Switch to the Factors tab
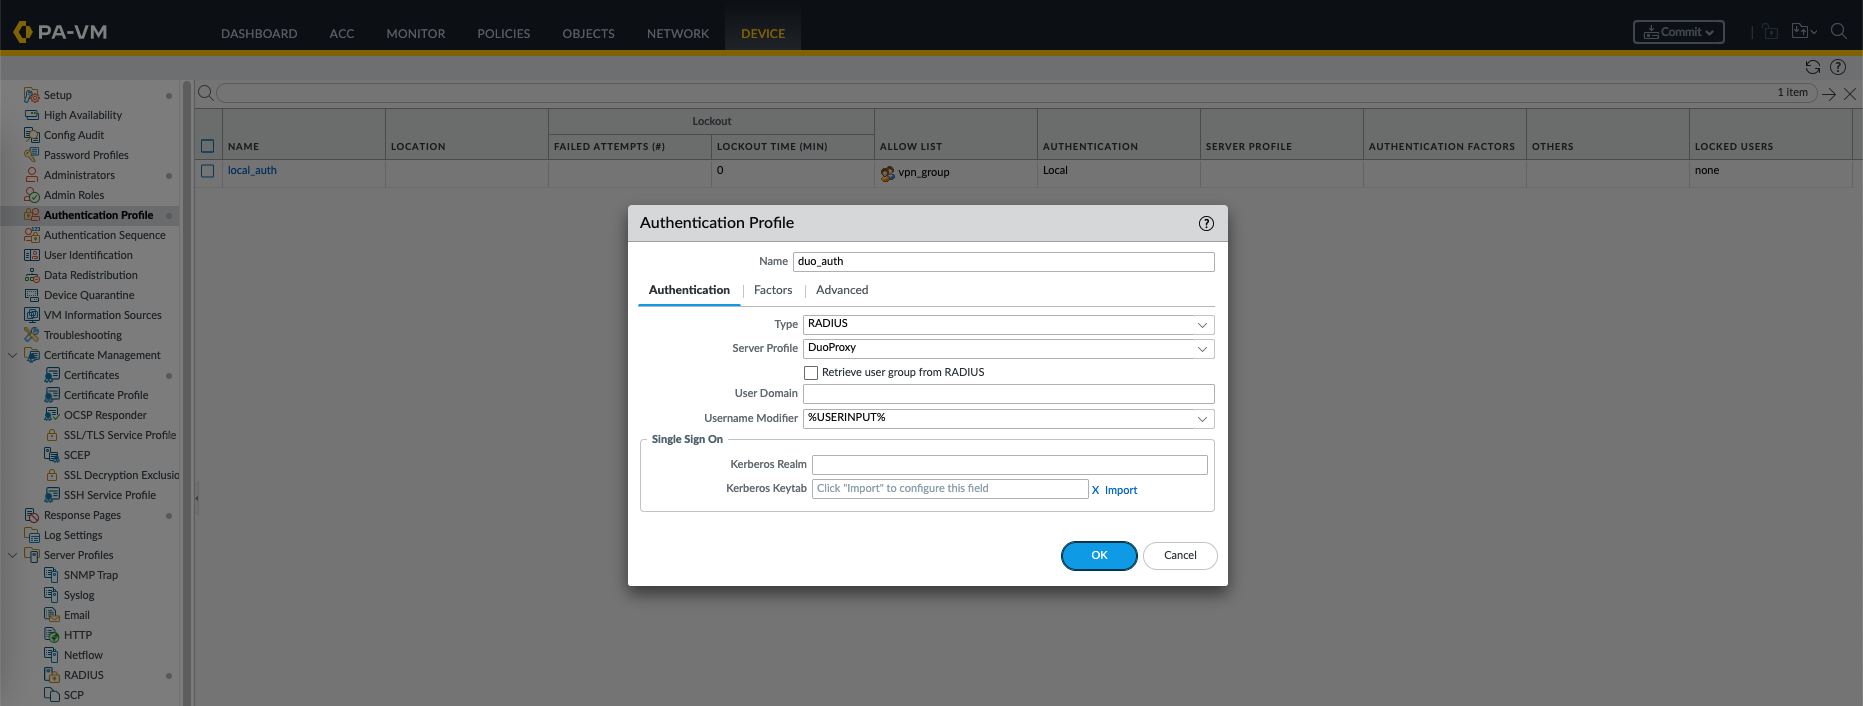 coord(773,290)
